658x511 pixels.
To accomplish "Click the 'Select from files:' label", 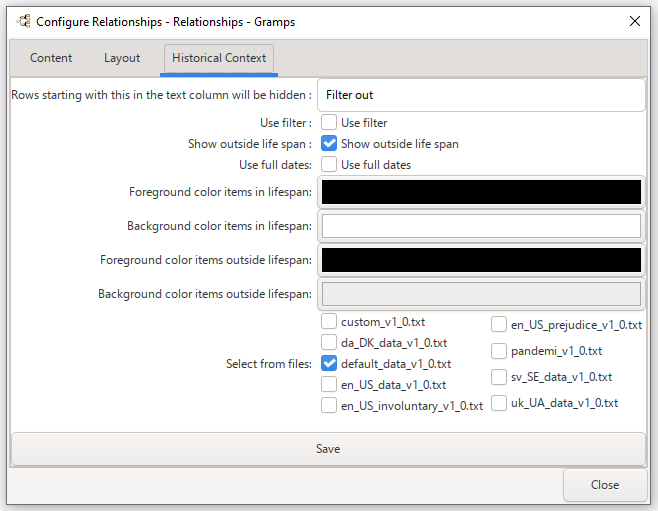I will pyautogui.click(x=269, y=364).
